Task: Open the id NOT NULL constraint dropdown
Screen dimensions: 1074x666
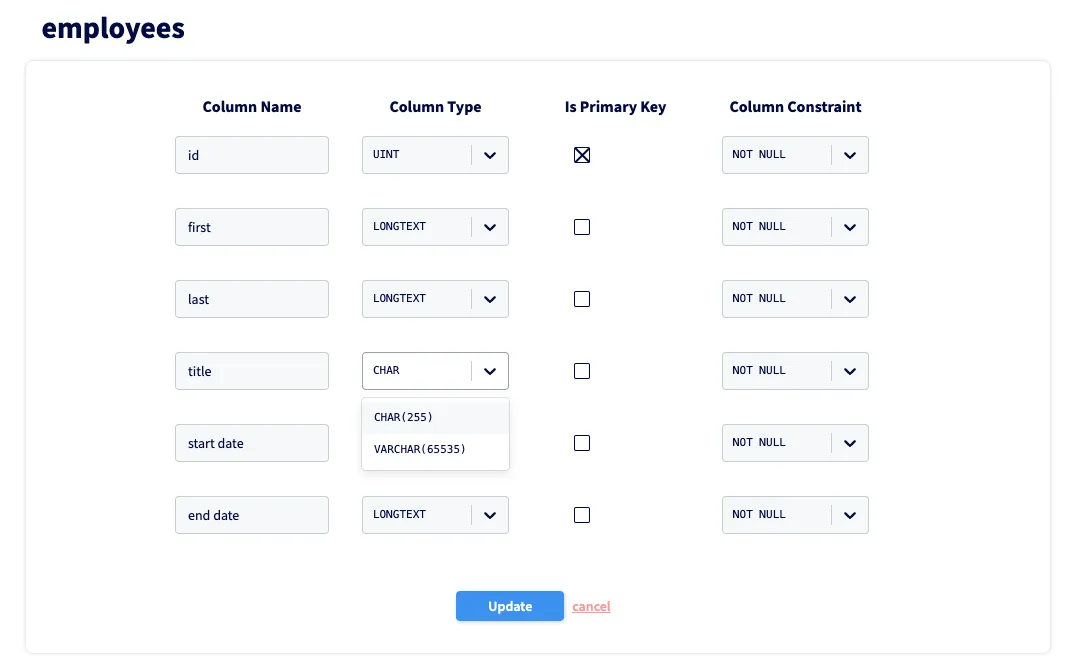Action: [x=849, y=155]
